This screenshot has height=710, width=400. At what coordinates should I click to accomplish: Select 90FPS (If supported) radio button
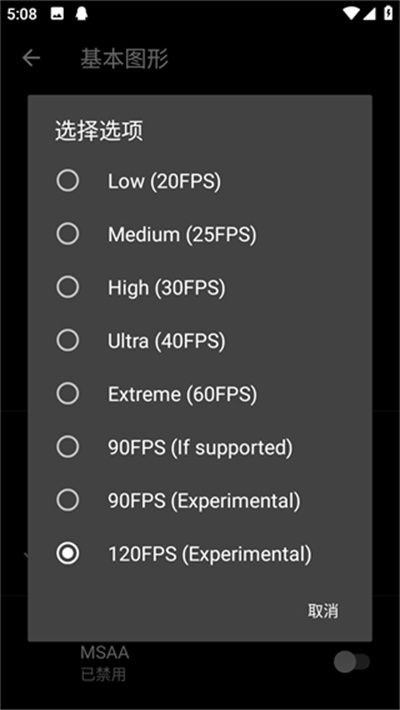pos(67,447)
